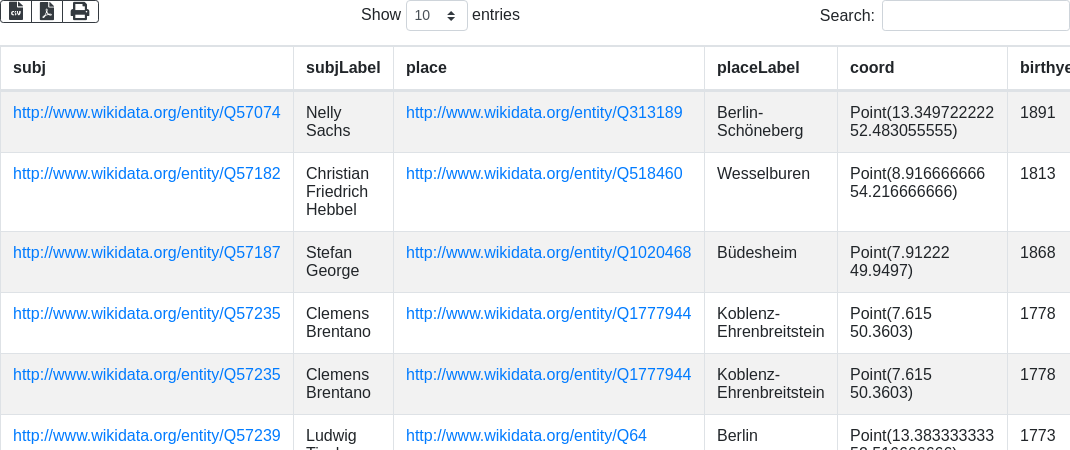This screenshot has width=1070, height=450.
Task: Select the Christian Friedrich Hebbel name cell
Action: pos(337,191)
